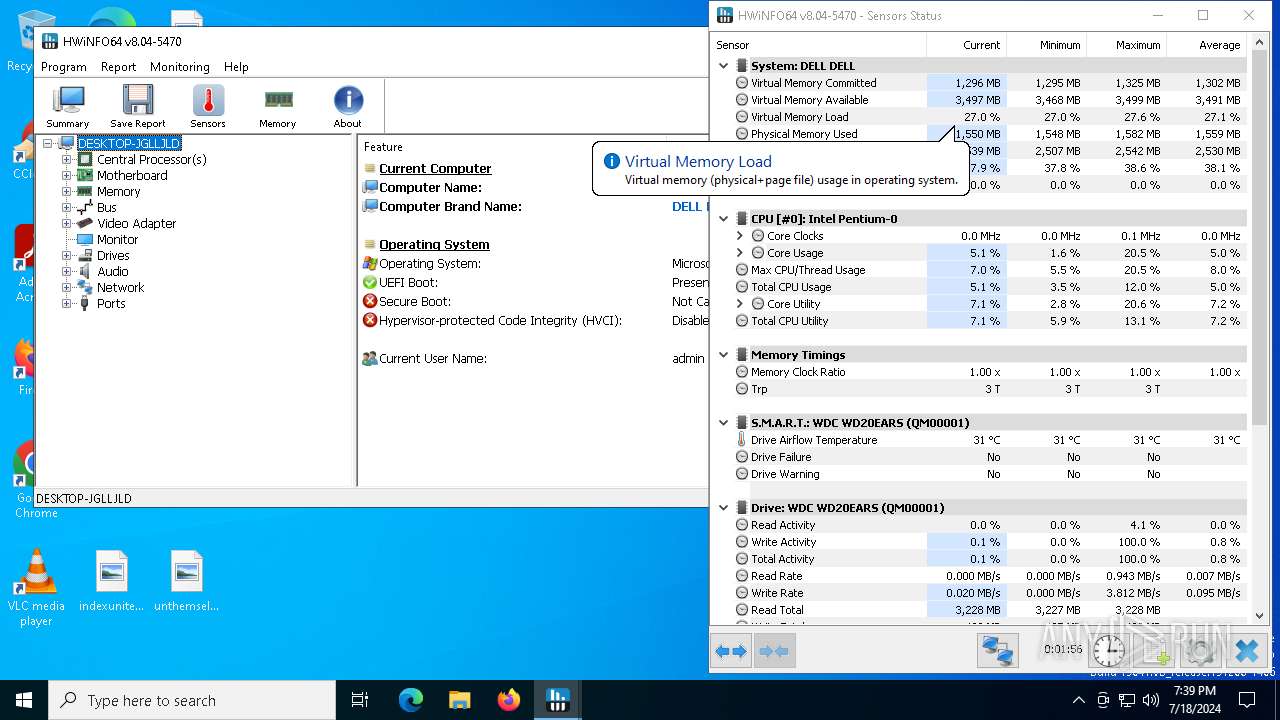Expand the Core Clocks sensor row
The width and height of the screenshot is (1280, 720).
tap(740, 236)
